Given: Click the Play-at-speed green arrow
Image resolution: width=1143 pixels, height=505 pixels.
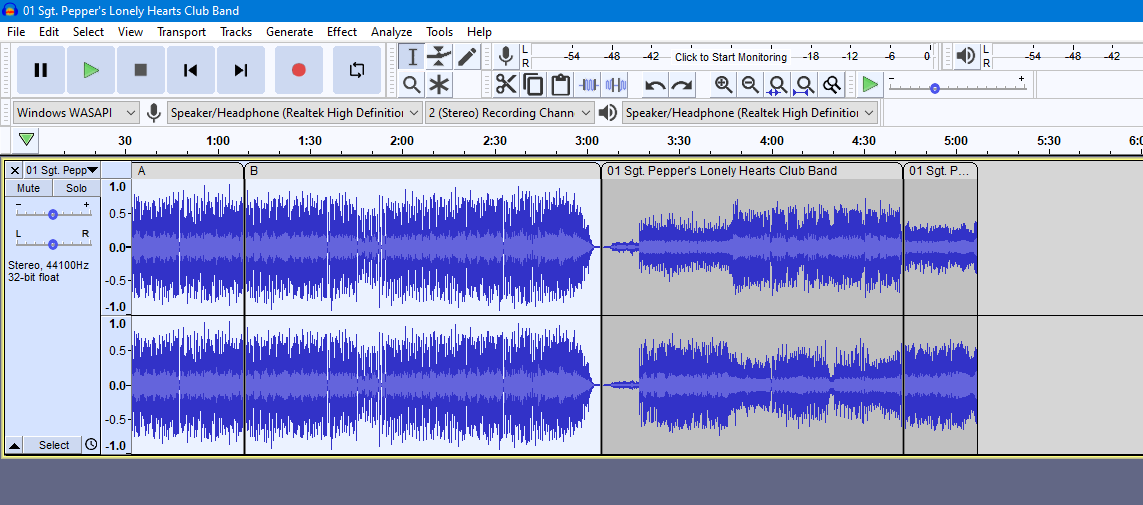Looking at the screenshot, I should [x=870, y=85].
